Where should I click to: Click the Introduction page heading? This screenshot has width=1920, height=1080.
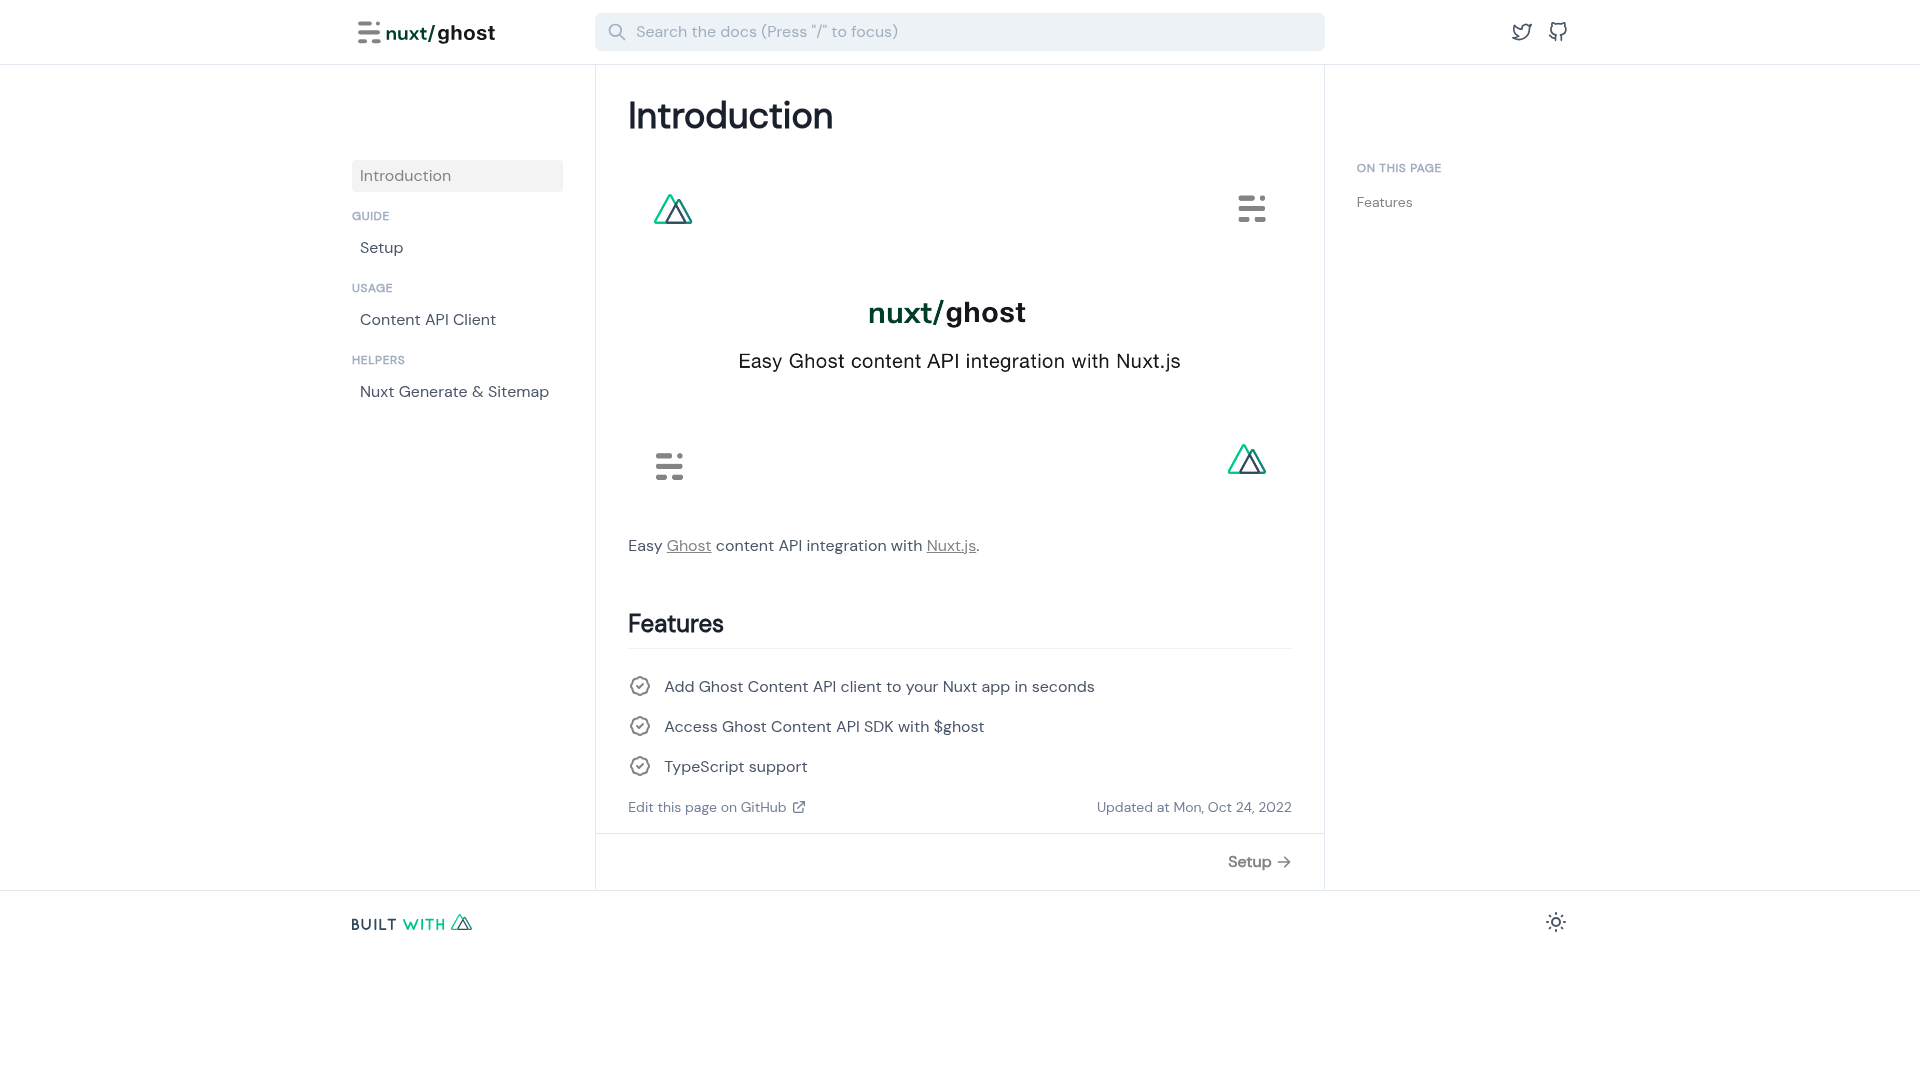tap(730, 116)
